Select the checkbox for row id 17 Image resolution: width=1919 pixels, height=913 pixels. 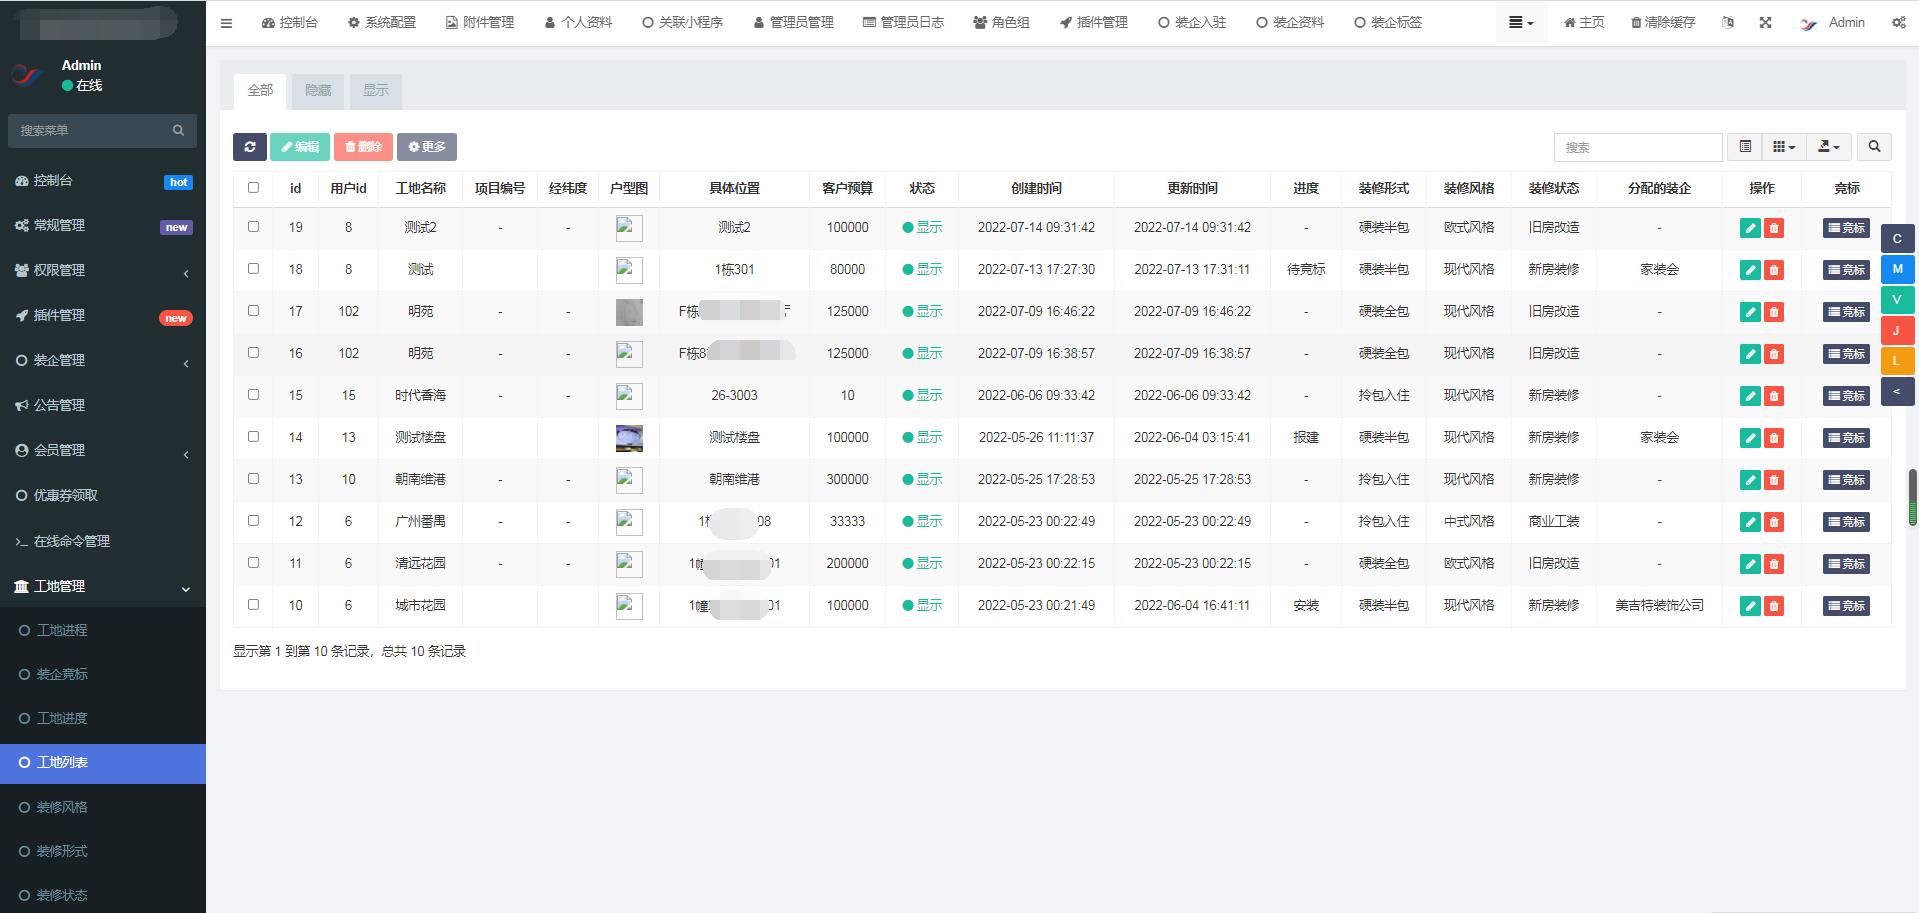tap(253, 311)
